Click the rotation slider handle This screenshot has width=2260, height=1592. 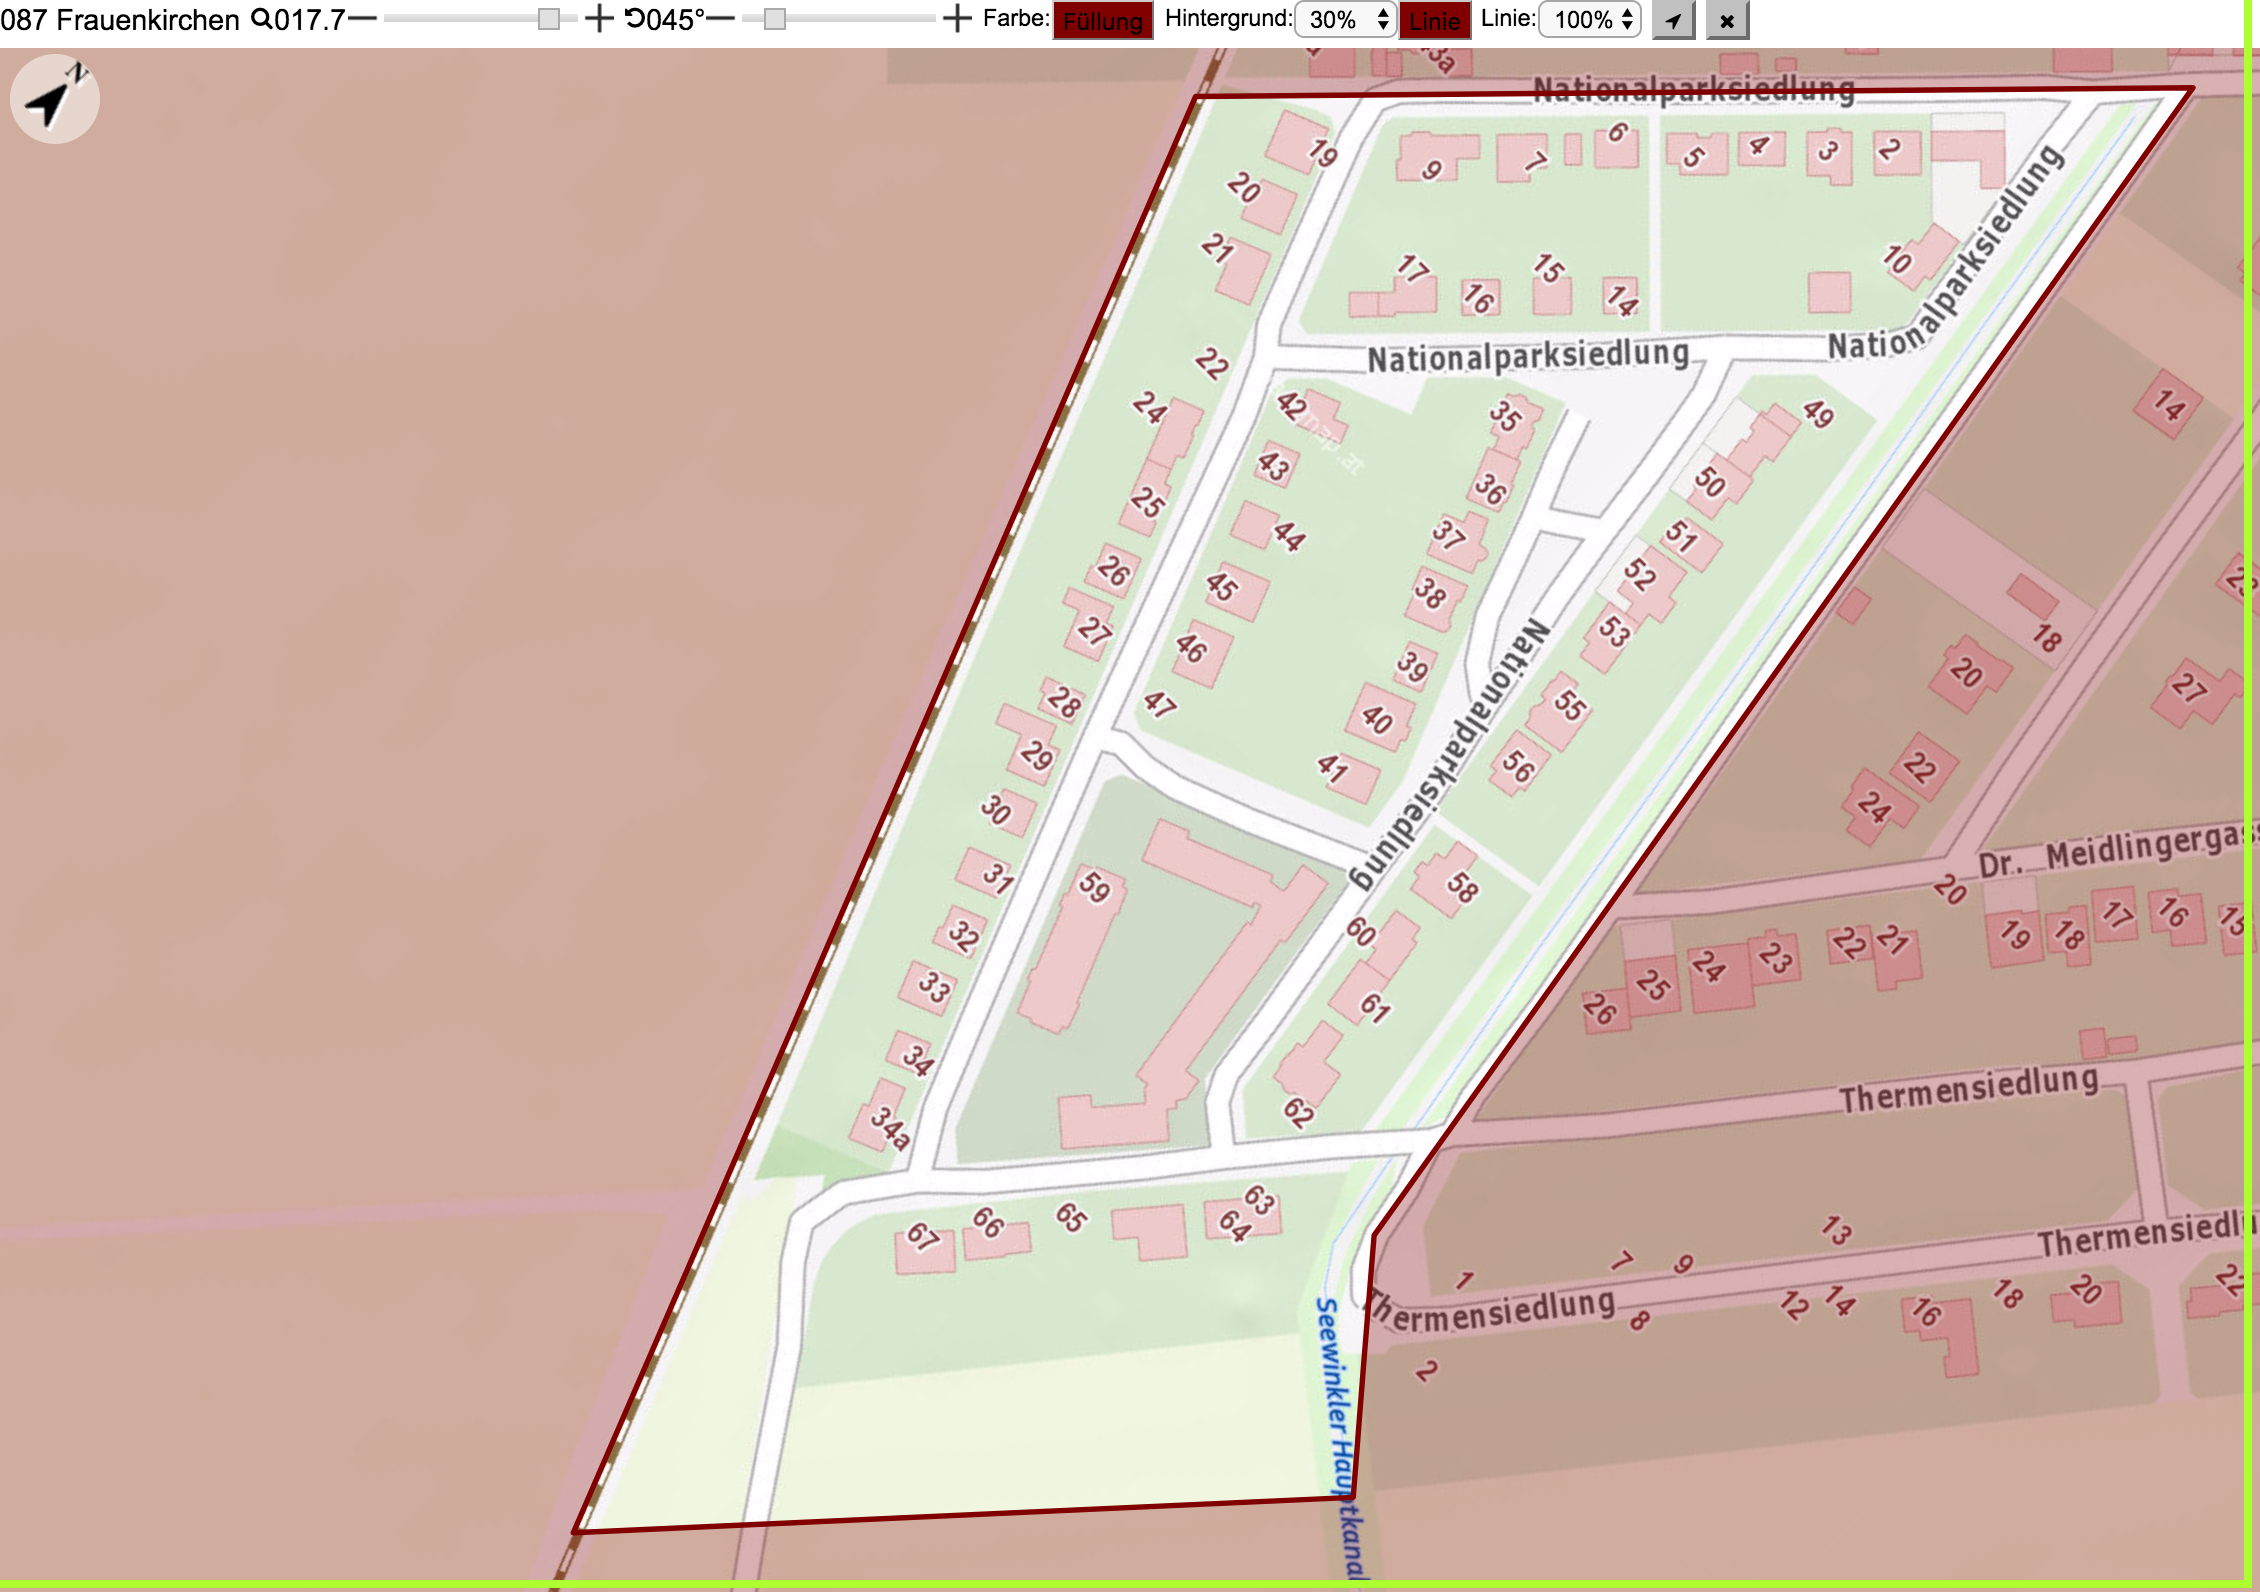pyautogui.click(x=774, y=19)
